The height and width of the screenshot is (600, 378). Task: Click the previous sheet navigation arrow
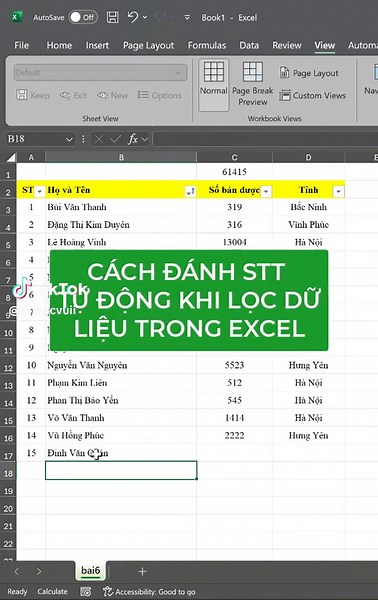[x=16, y=571]
